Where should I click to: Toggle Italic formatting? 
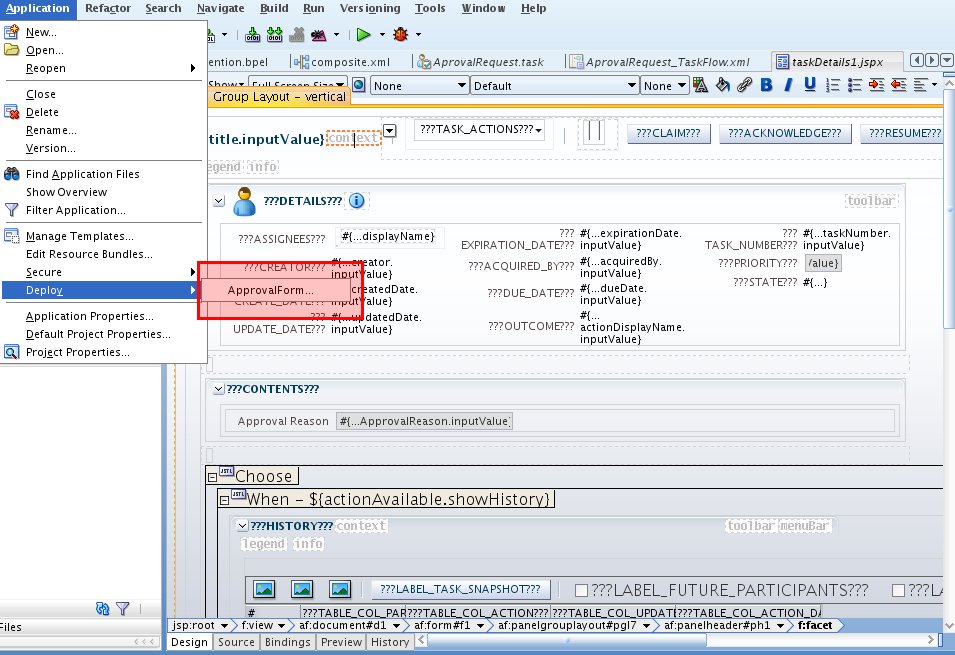pos(788,85)
